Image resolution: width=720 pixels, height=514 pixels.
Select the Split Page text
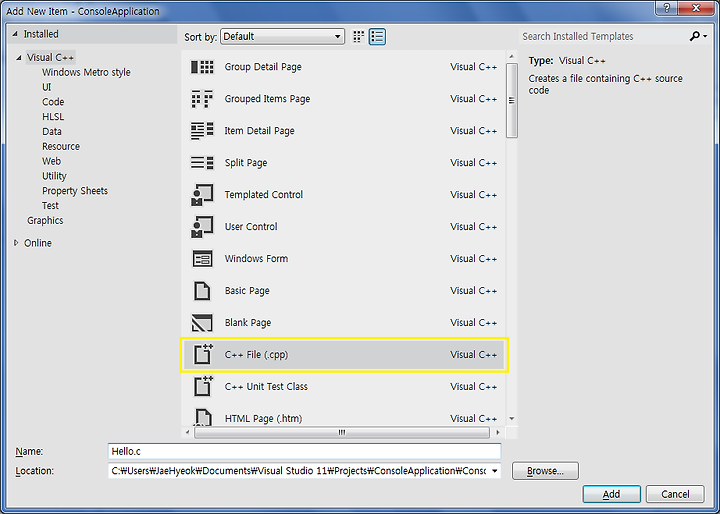246,163
